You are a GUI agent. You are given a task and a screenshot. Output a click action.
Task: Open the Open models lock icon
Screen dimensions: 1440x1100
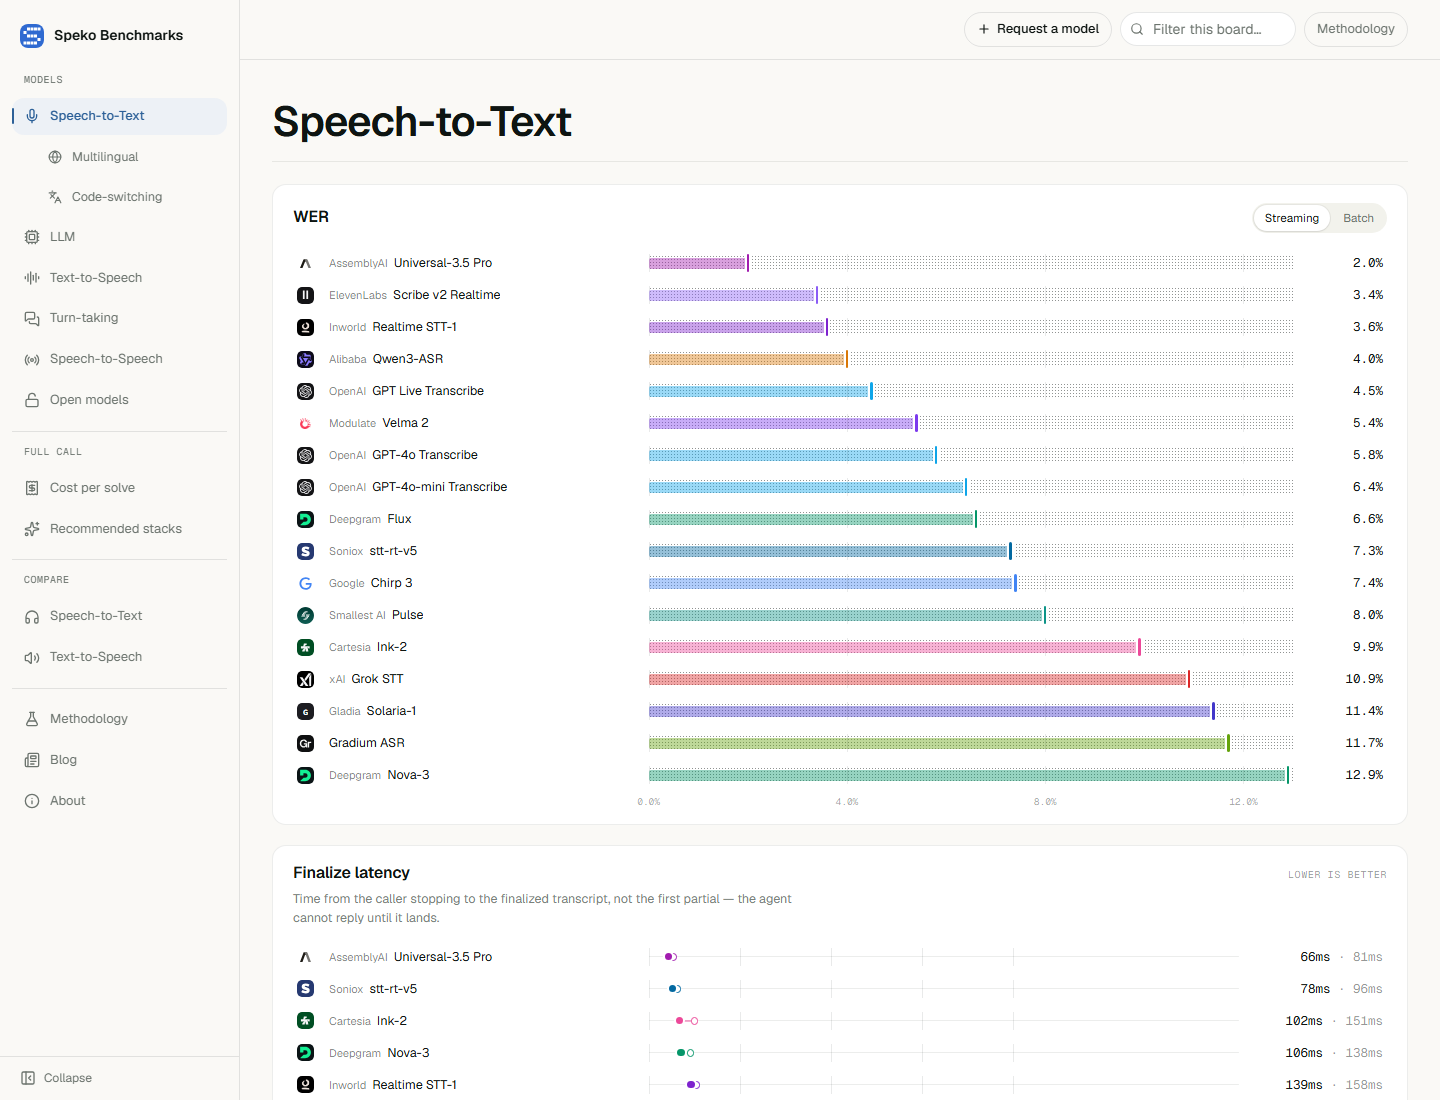click(x=32, y=400)
